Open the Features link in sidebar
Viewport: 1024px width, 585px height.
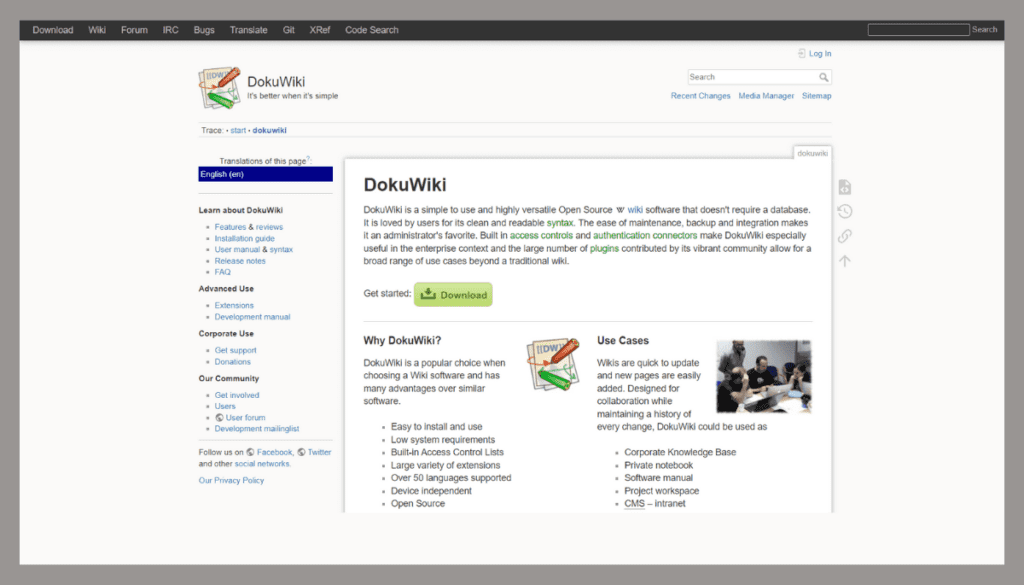pyautogui.click(x=231, y=227)
